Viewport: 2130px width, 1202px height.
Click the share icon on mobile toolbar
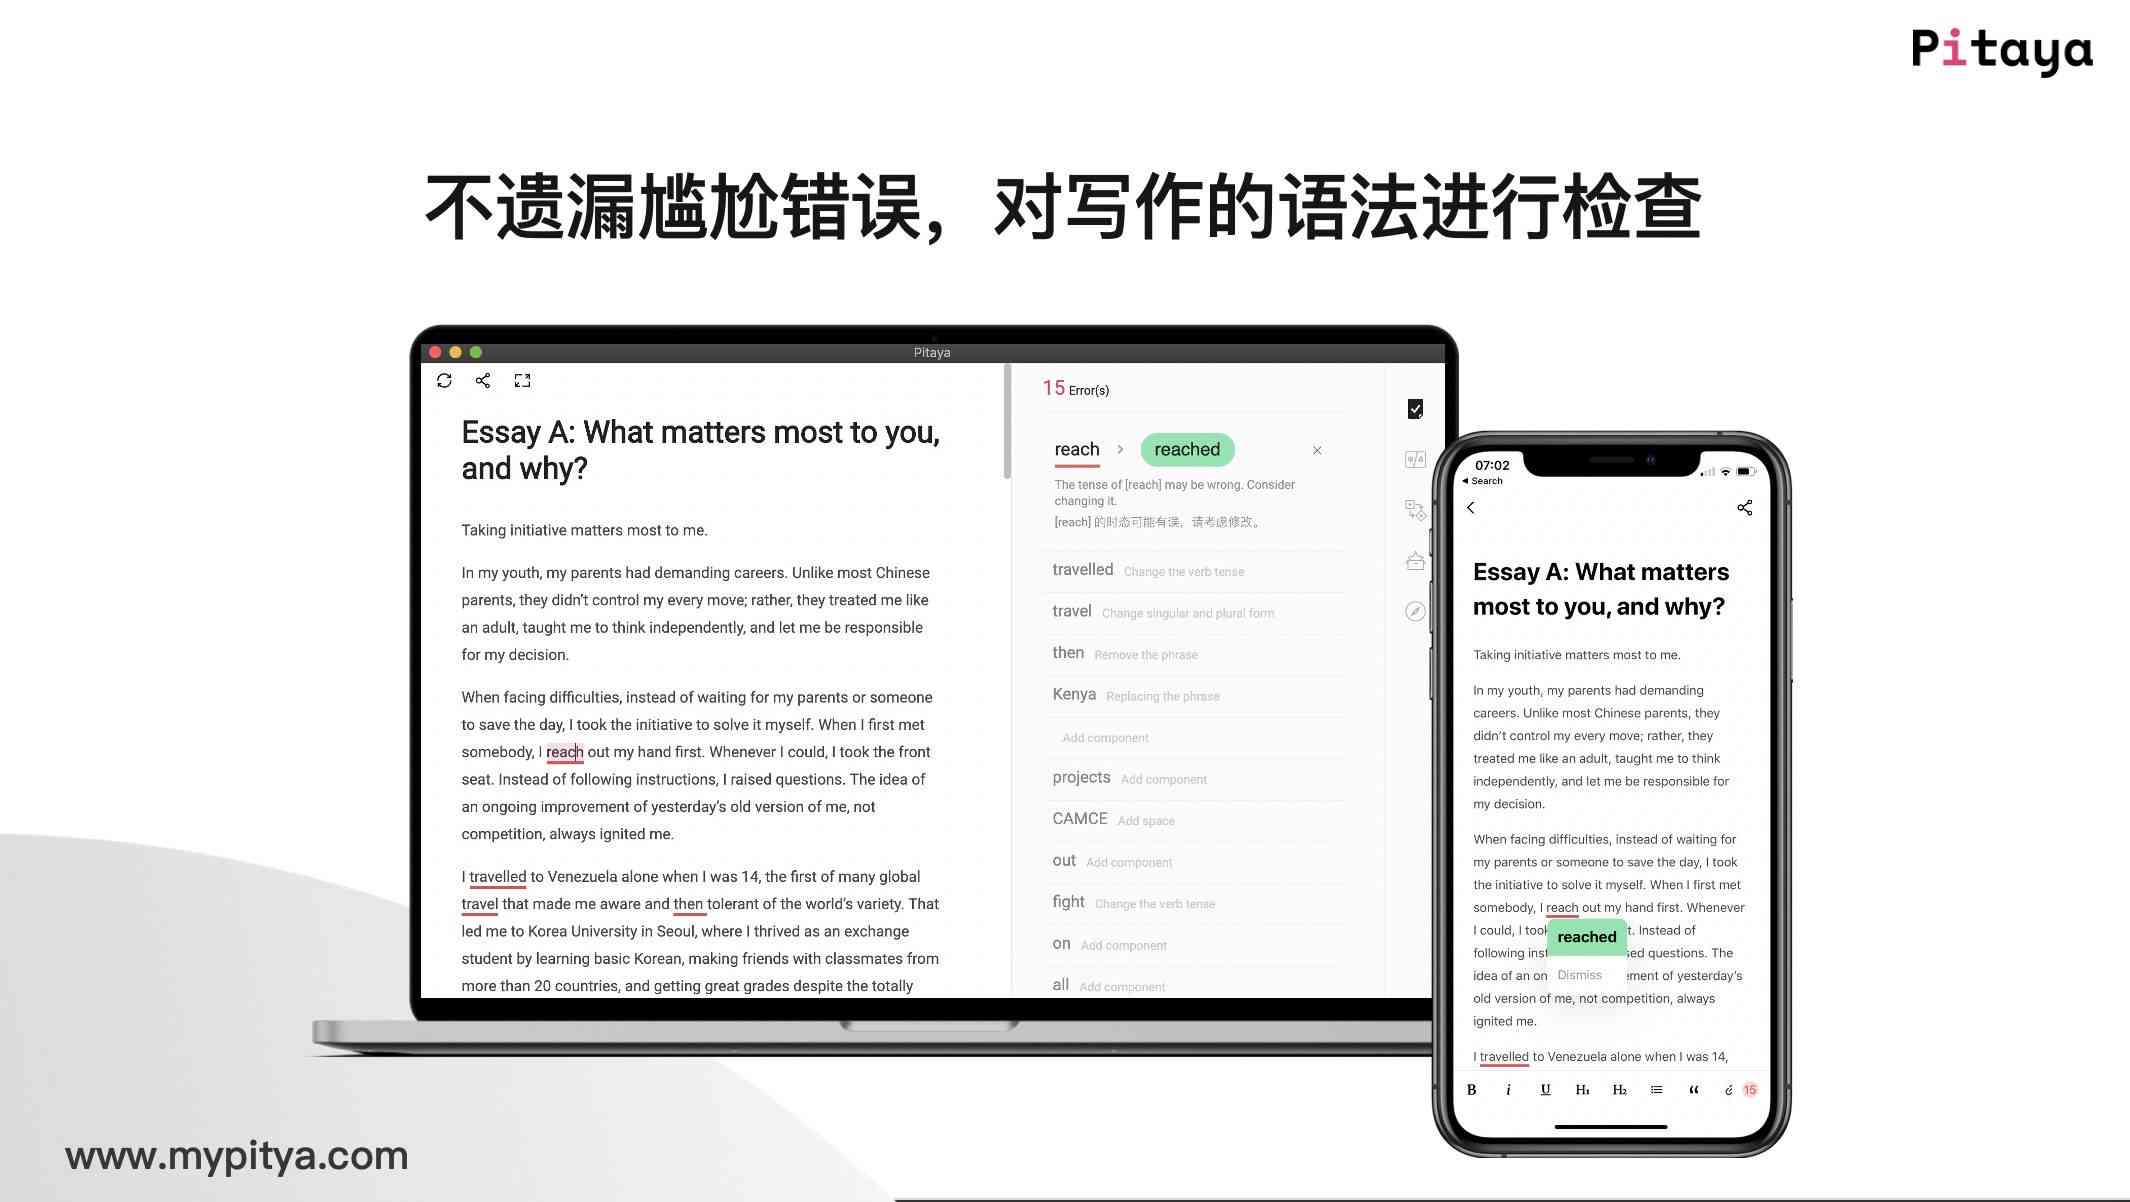pyautogui.click(x=1742, y=507)
